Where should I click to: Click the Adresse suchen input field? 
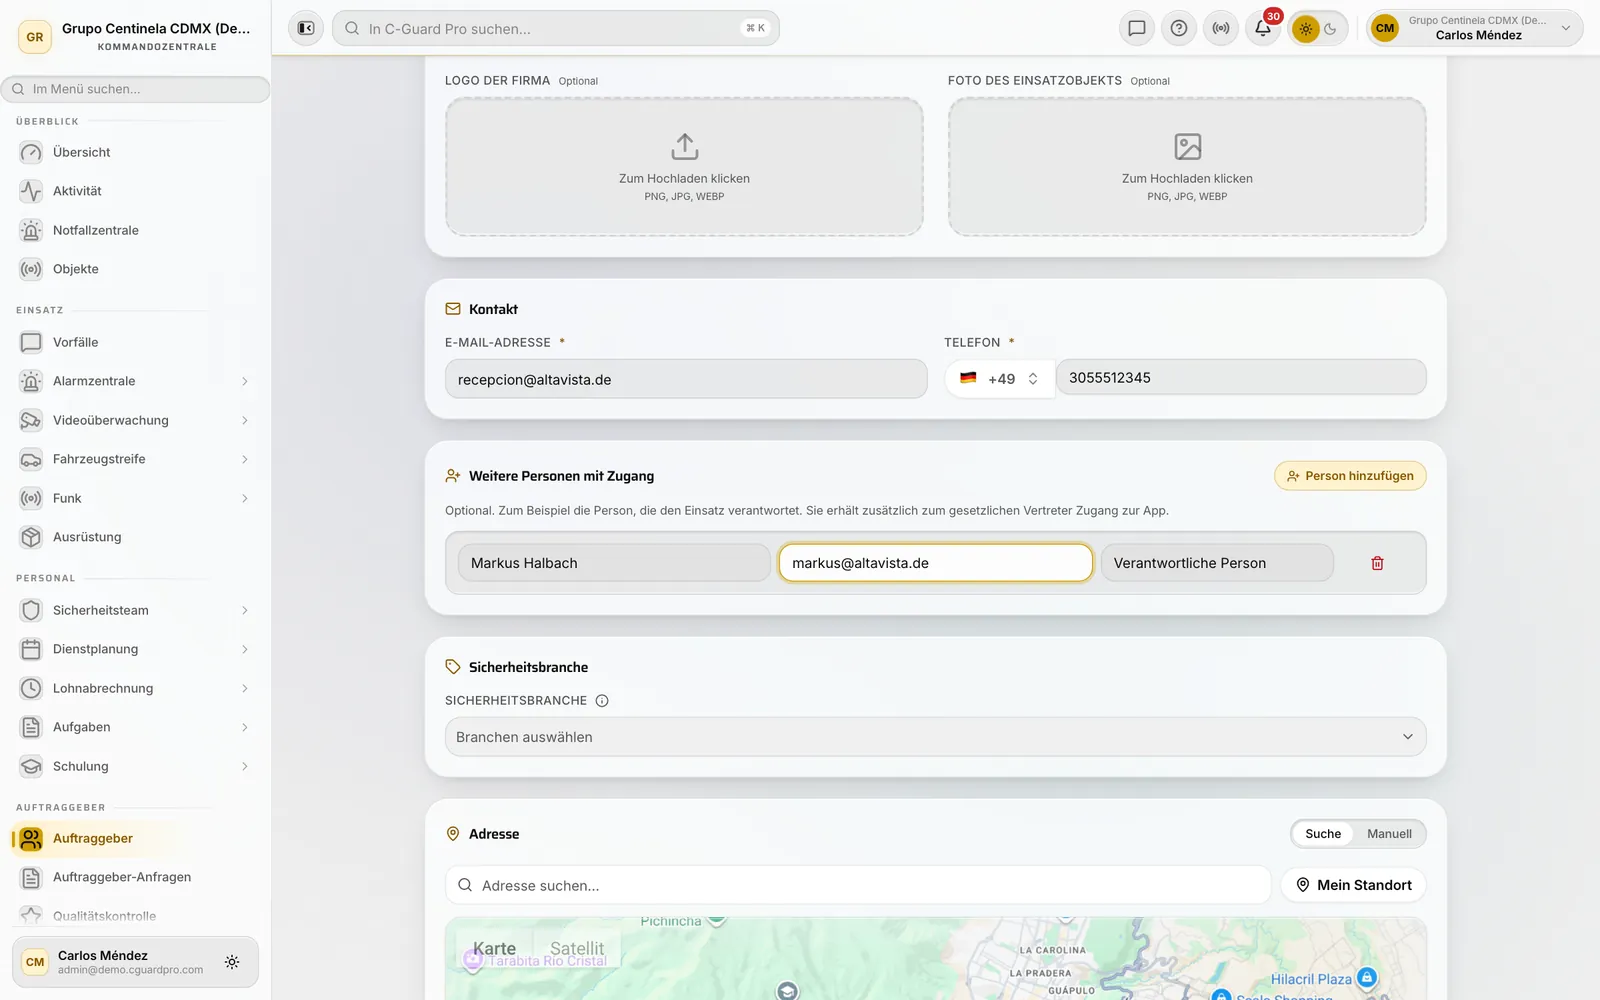tap(858, 885)
